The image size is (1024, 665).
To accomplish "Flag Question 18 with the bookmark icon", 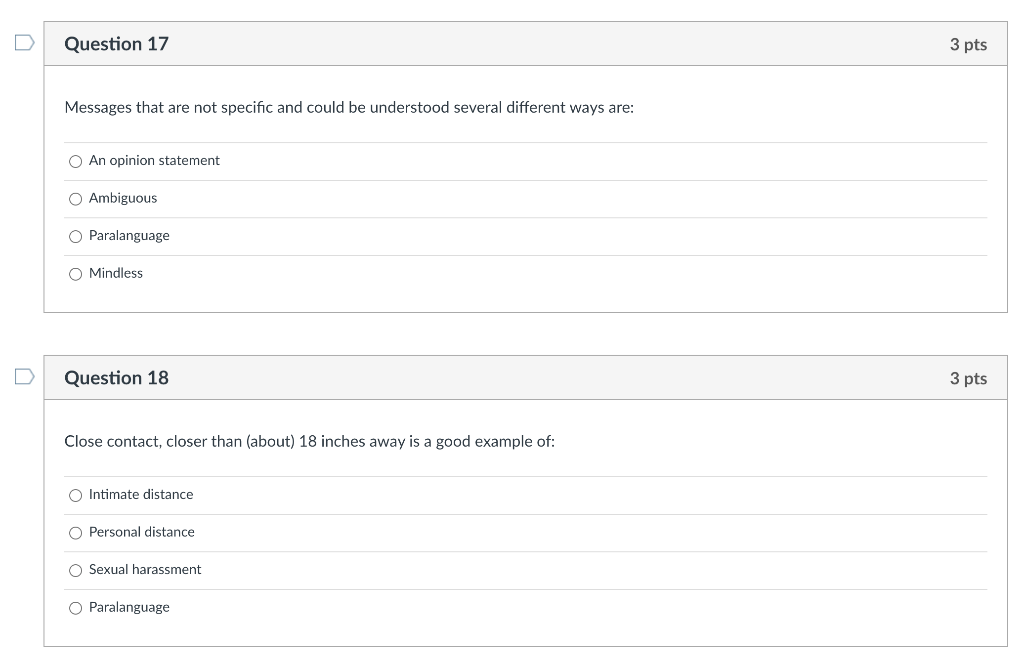I will click(x=24, y=377).
